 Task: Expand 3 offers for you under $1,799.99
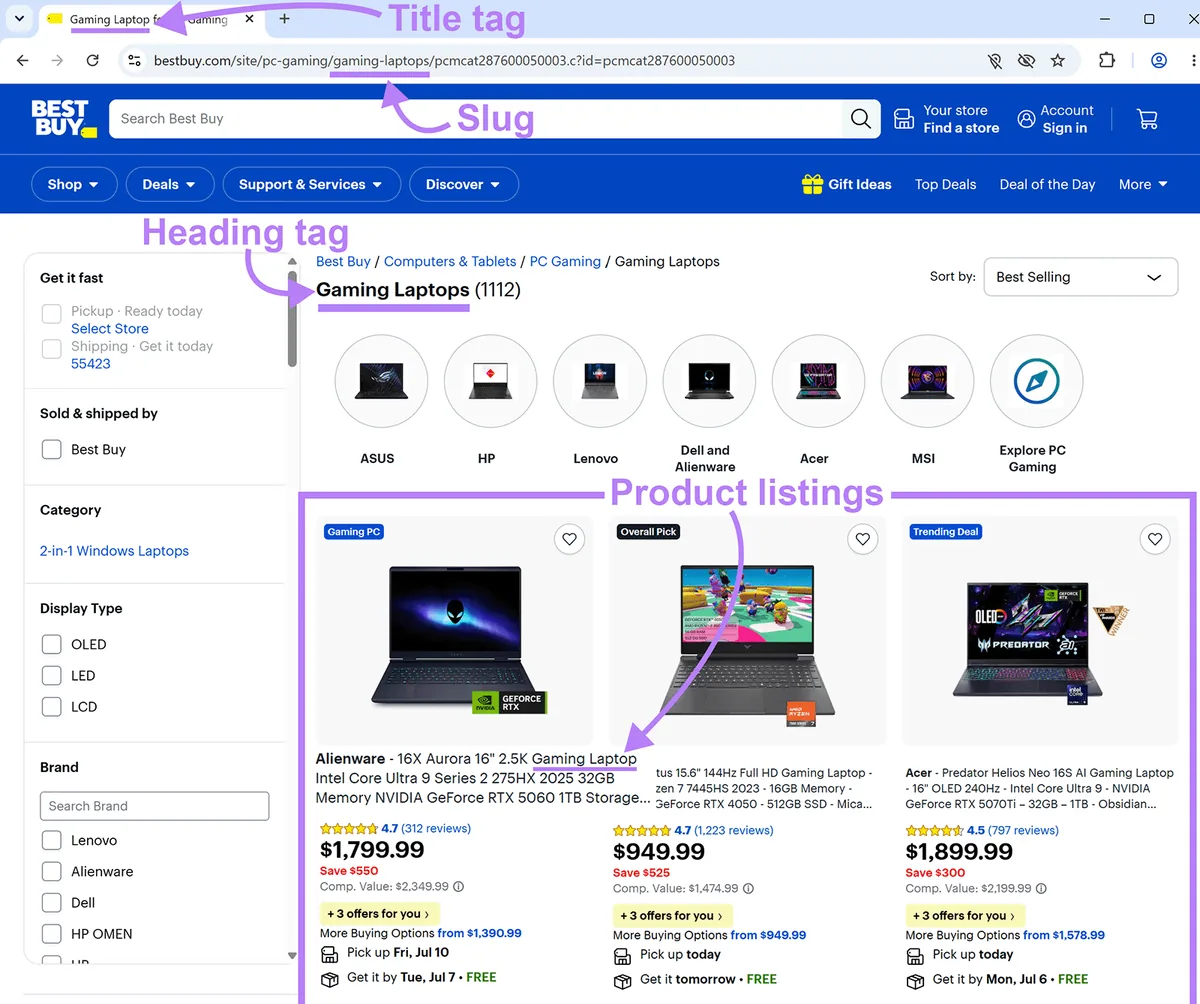[x=379, y=913]
